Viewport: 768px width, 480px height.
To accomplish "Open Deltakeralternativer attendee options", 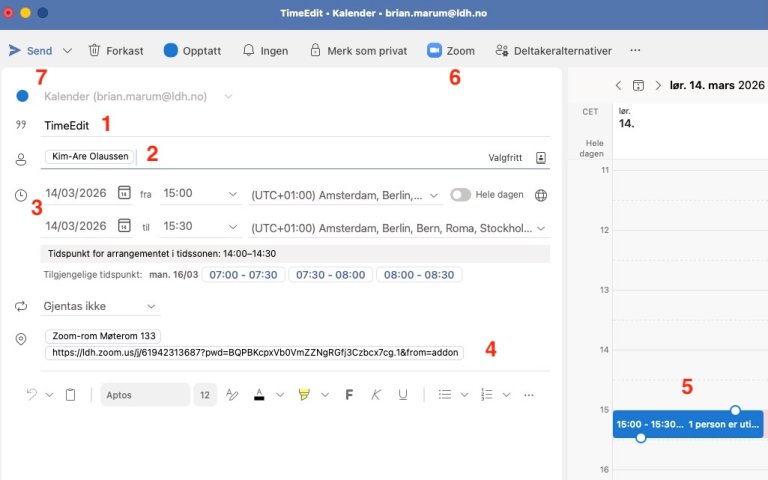I will coord(553,50).
